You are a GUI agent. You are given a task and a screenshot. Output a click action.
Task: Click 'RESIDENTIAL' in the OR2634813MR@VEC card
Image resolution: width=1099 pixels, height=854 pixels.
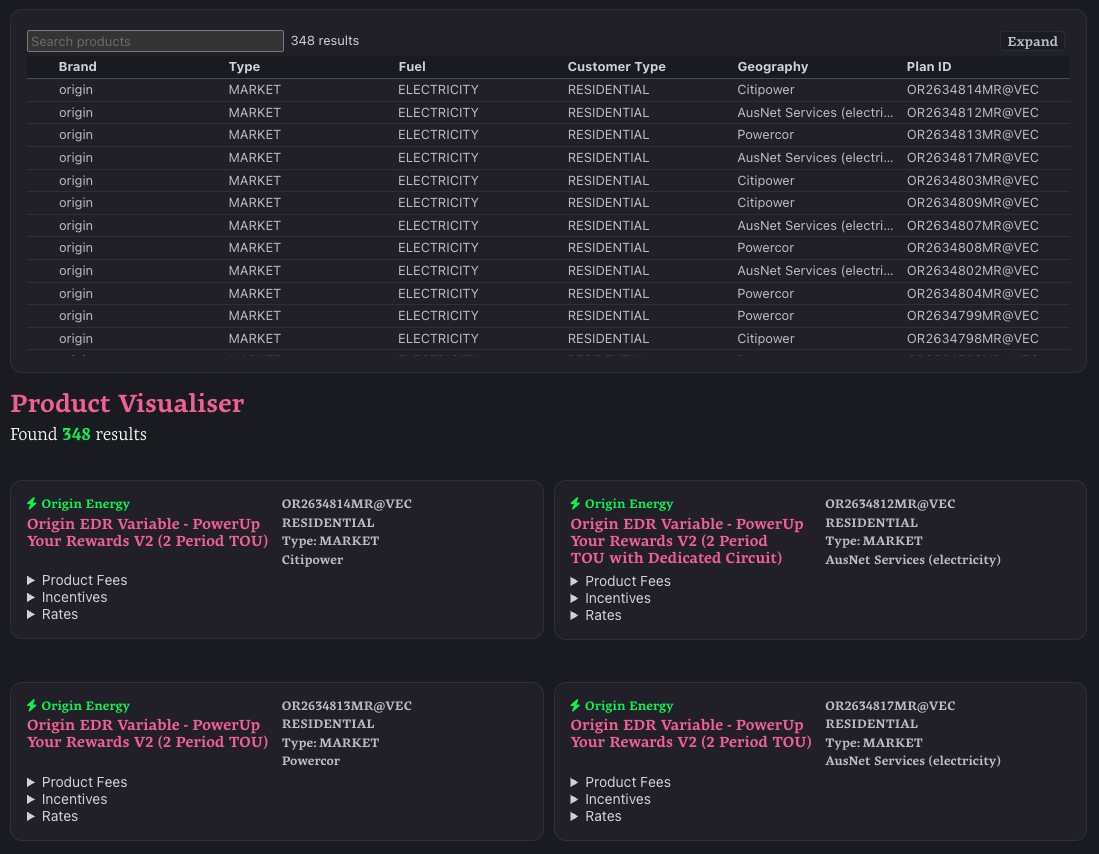point(327,724)
